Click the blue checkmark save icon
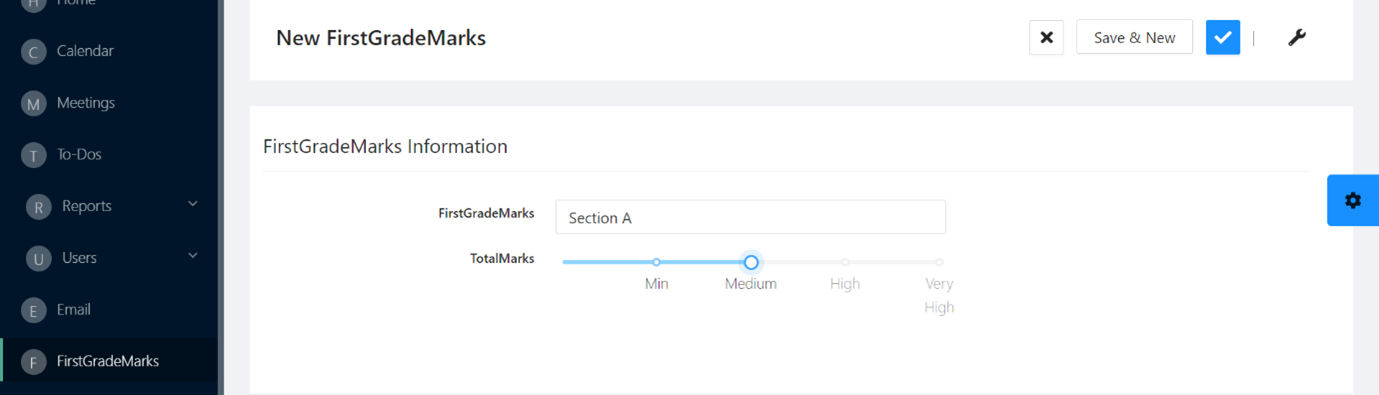The width and height of the screenshot is (1379, 395). (1223, 37)
